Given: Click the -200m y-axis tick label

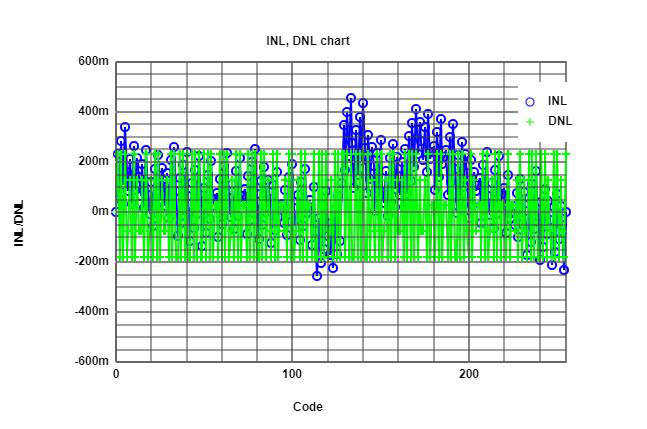Looking at the screenshot, I should click(x=91, y=261).
